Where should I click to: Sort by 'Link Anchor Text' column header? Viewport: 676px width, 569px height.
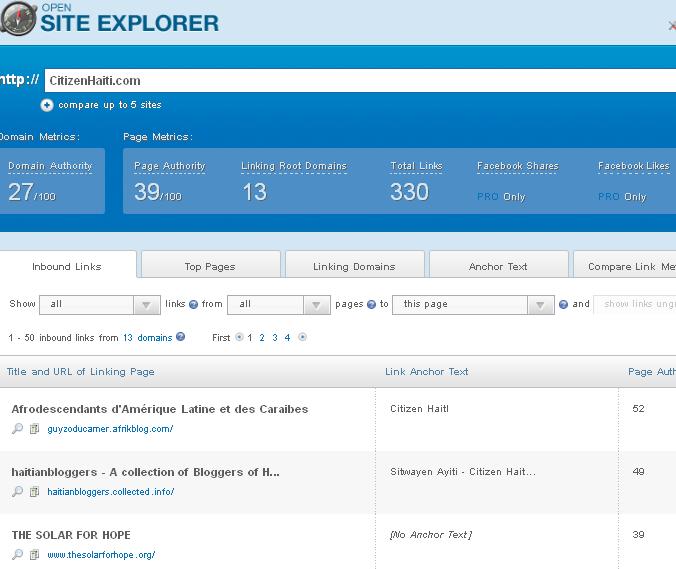pos(426,372)
